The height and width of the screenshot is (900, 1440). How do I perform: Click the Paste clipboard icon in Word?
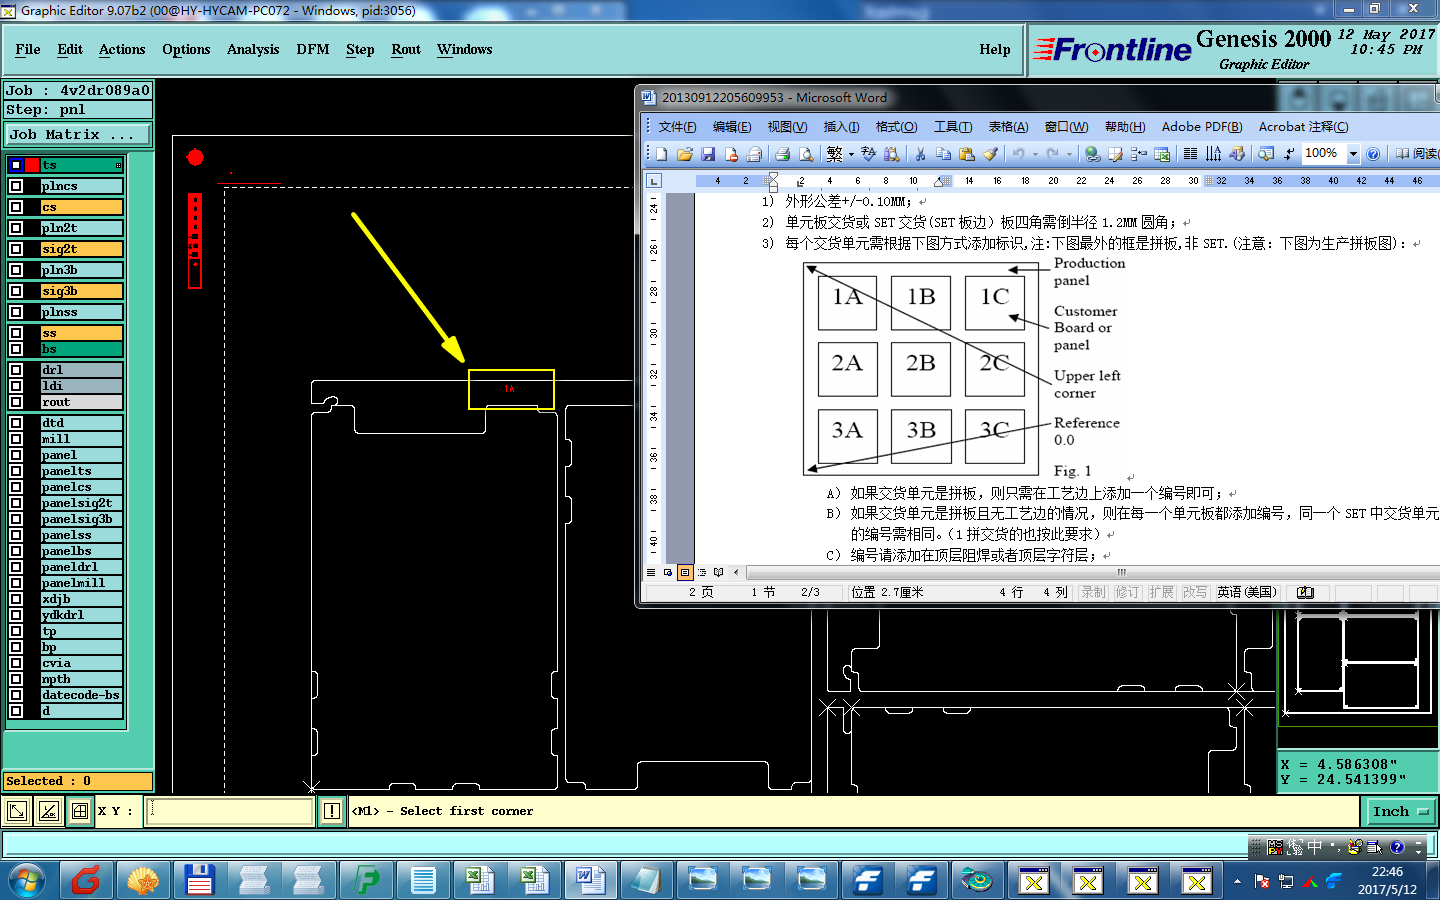click(x=966, y=154)
